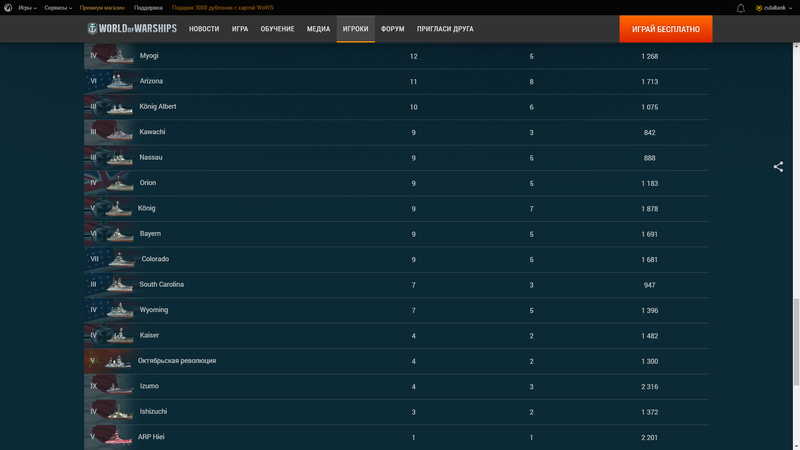This screenshot has width=800, height=450.
Task: Open the Сервисы dropdown menu
Action: 58,8
